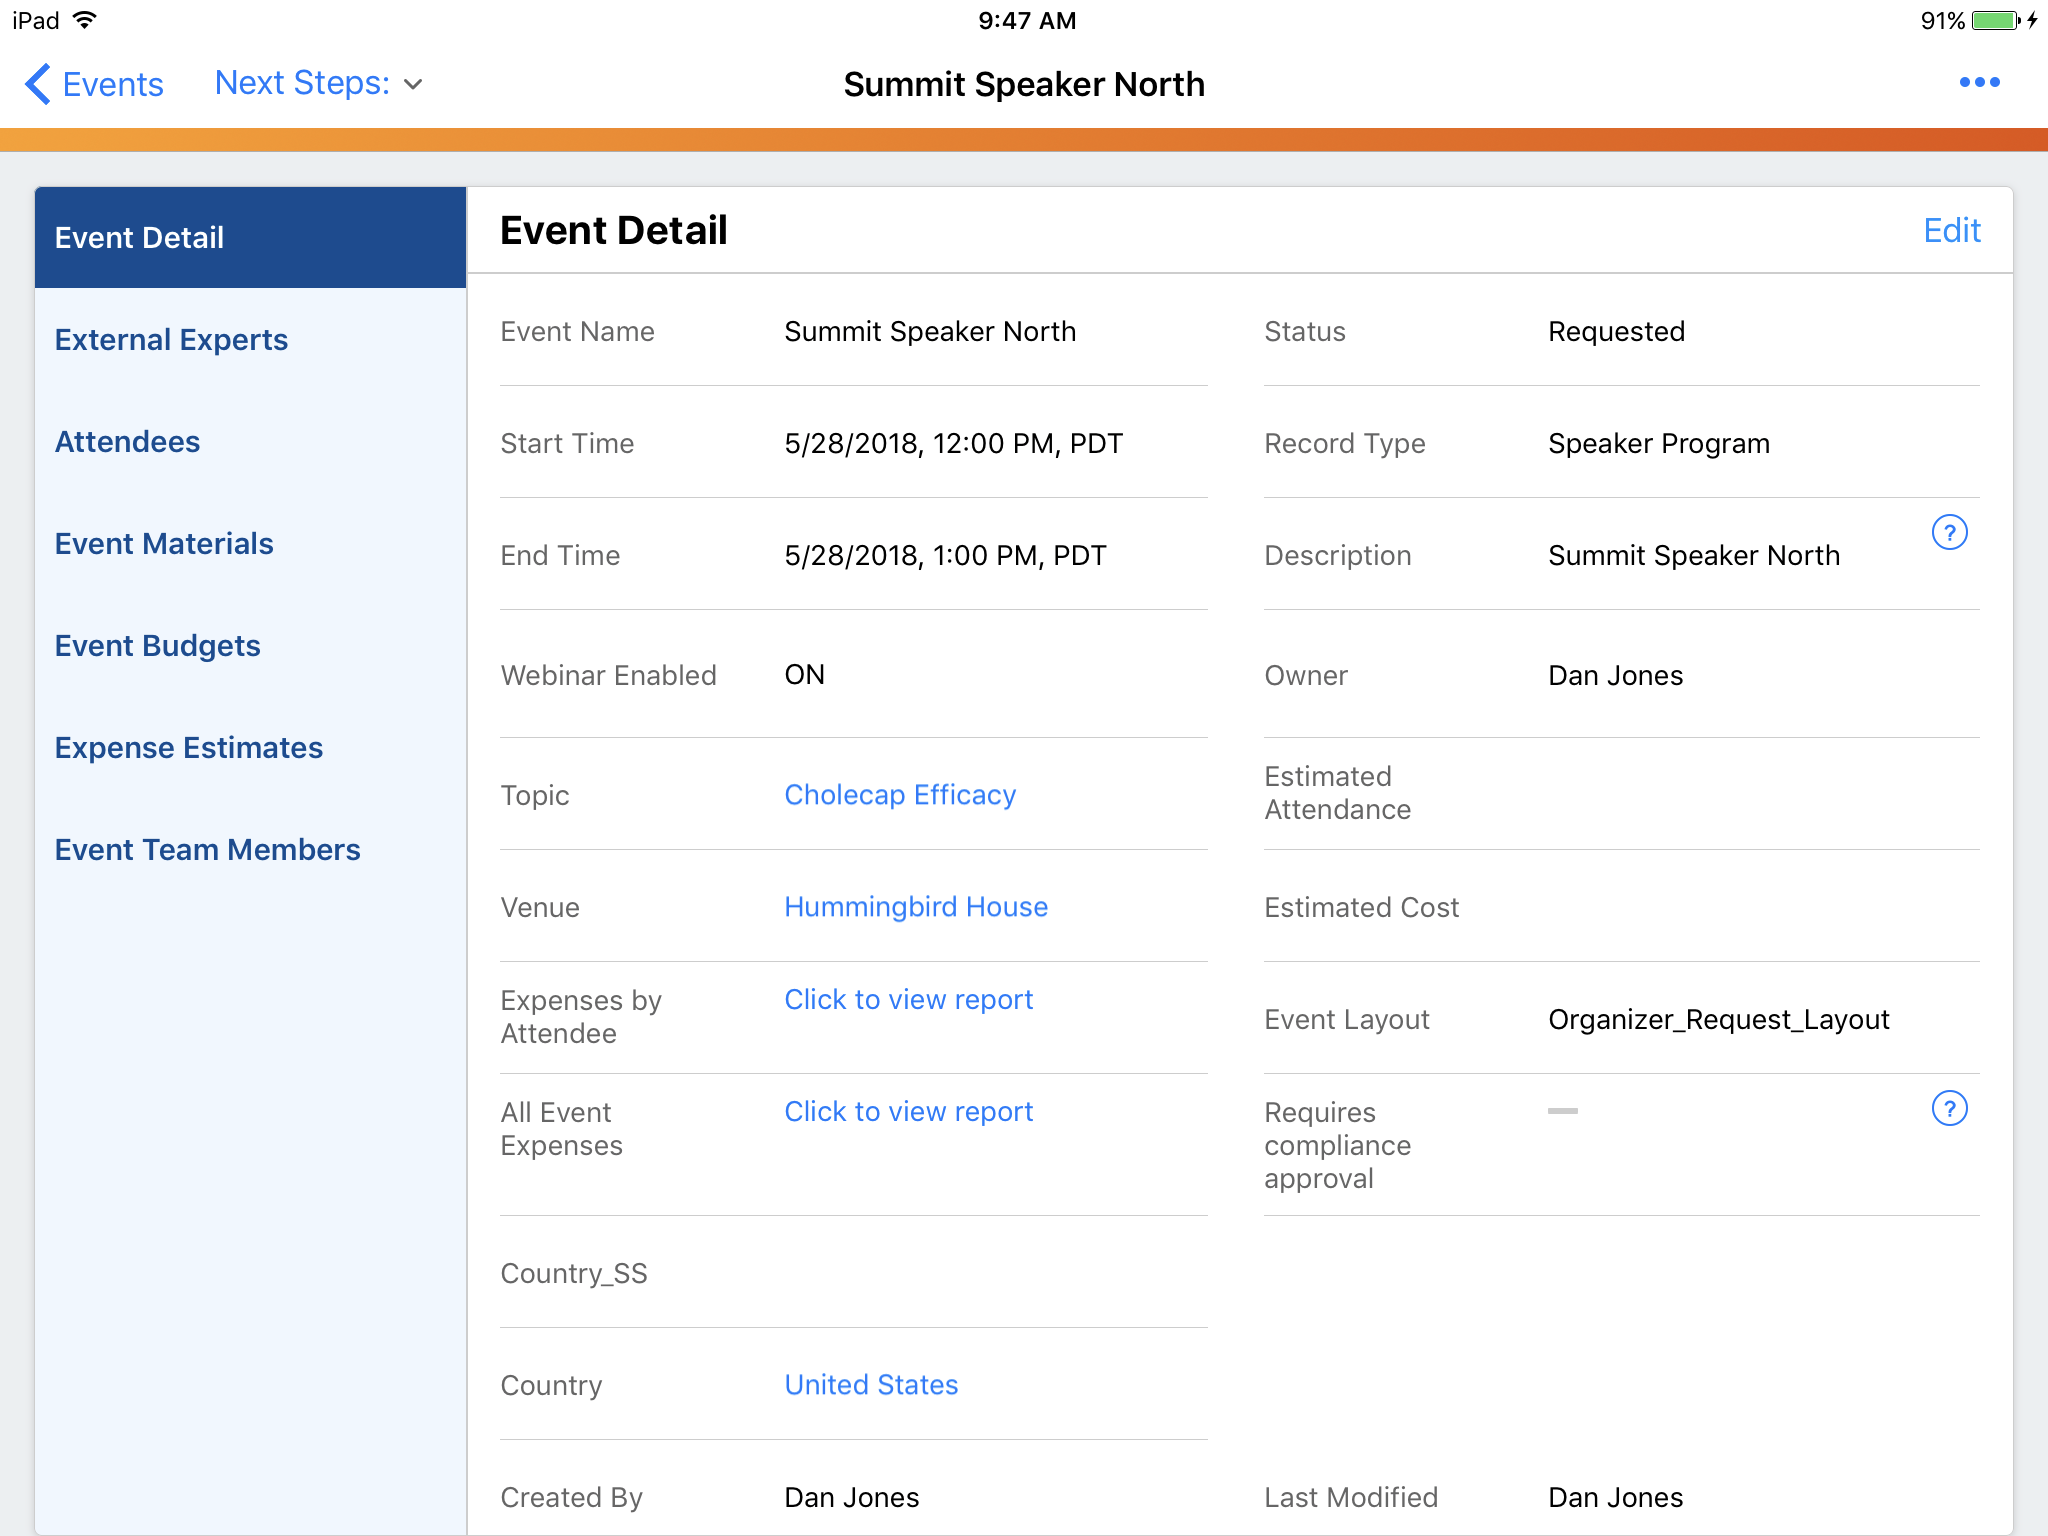Tap the Webinar Enabled ON value

tap(804, 675)
